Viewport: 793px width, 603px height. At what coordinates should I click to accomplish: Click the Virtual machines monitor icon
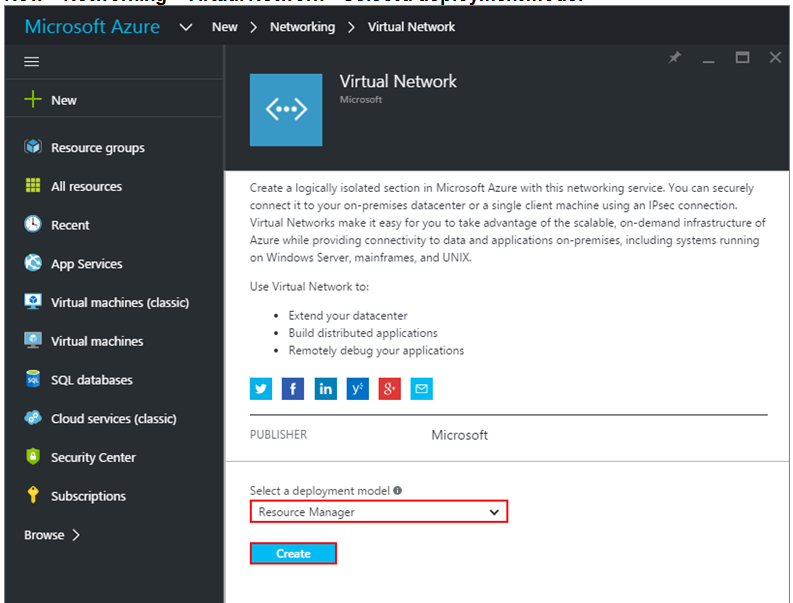coord(33,340)
